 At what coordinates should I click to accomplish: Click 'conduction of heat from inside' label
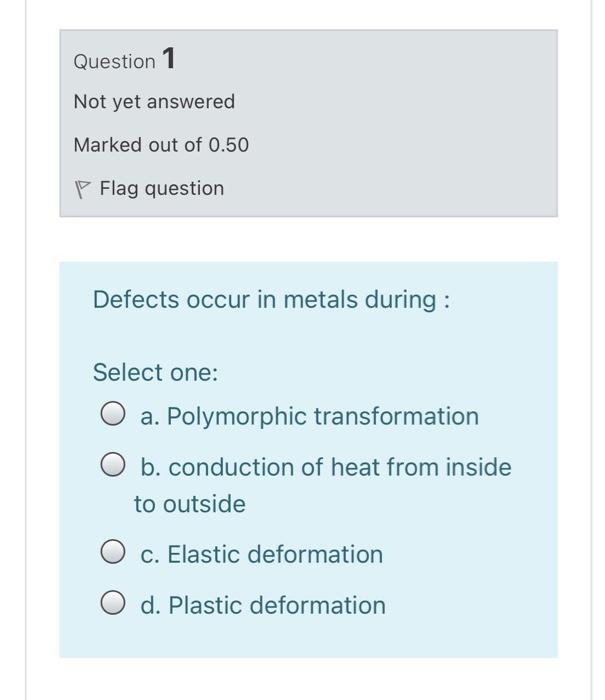click(x=325, y=467)
